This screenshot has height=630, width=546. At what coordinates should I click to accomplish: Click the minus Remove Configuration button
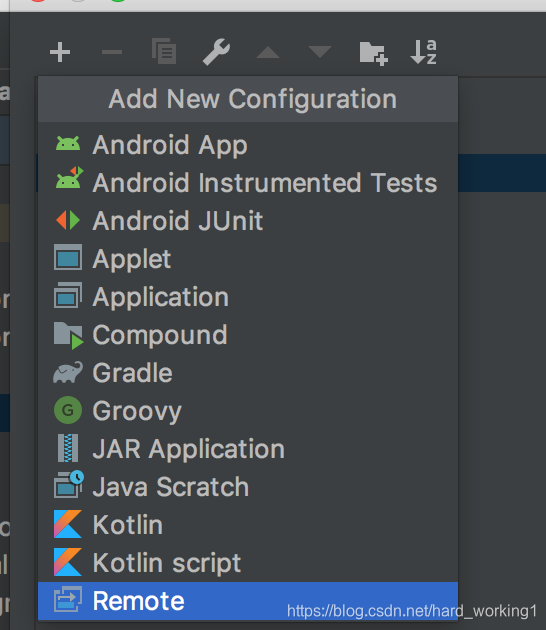pos(112,52)
